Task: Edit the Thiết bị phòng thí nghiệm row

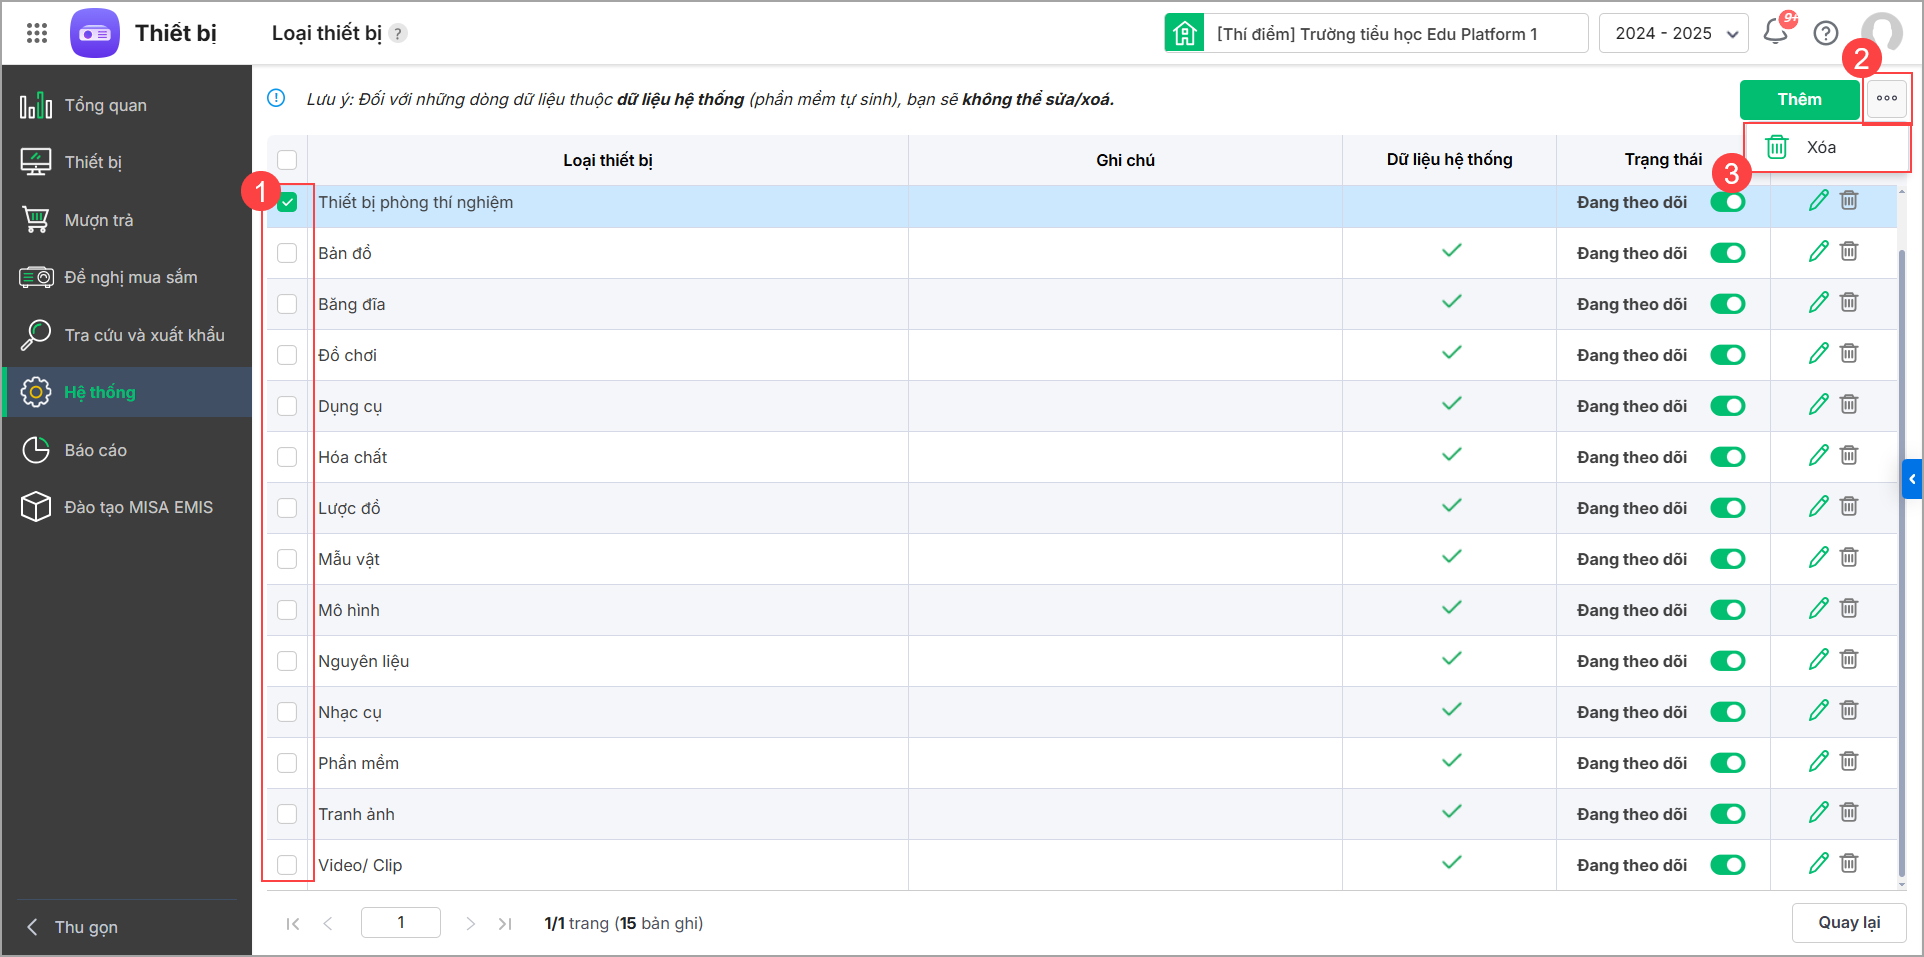Action: click(1819, 201)
